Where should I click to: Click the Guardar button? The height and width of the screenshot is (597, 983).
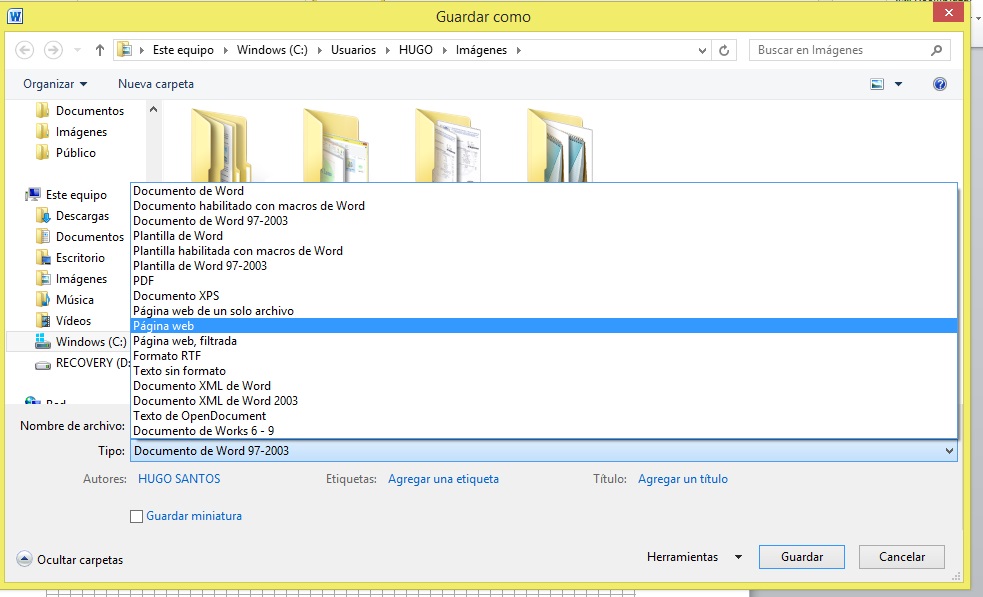pos(801,556)
